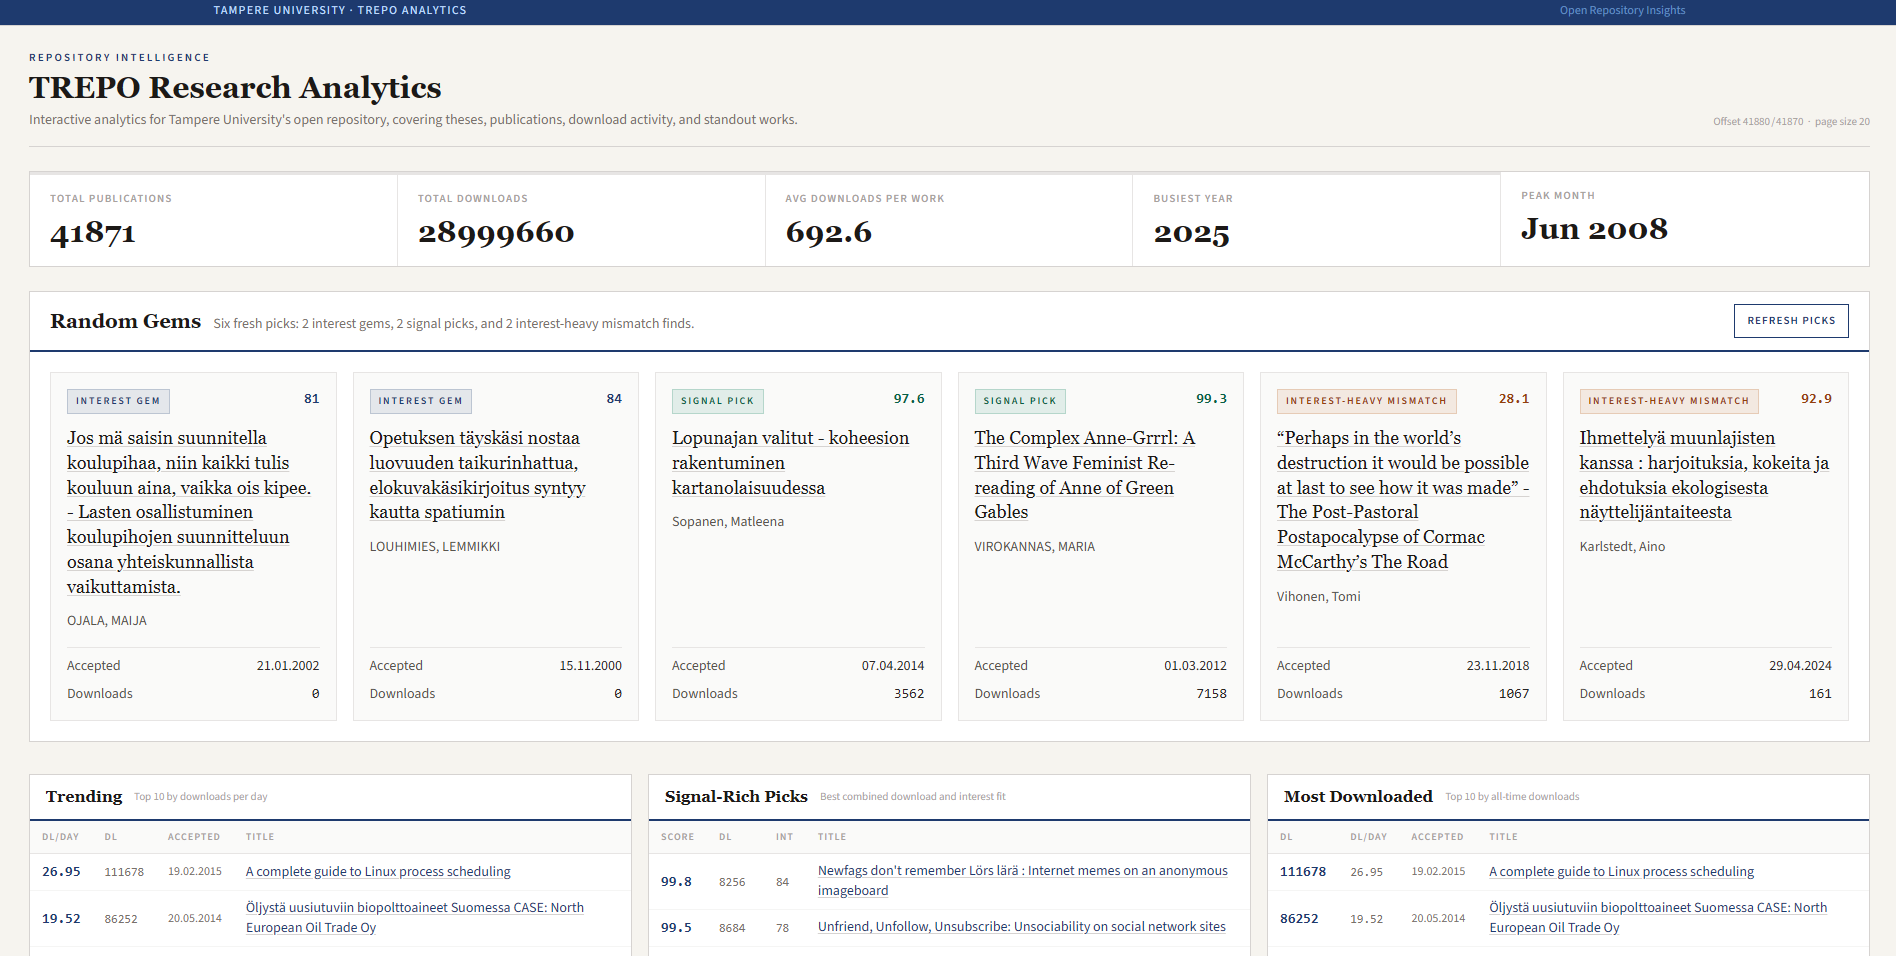The width and height of the screenshot is (1896, 956).
Task: Click the Trending section heading
Action: (84, 797)
